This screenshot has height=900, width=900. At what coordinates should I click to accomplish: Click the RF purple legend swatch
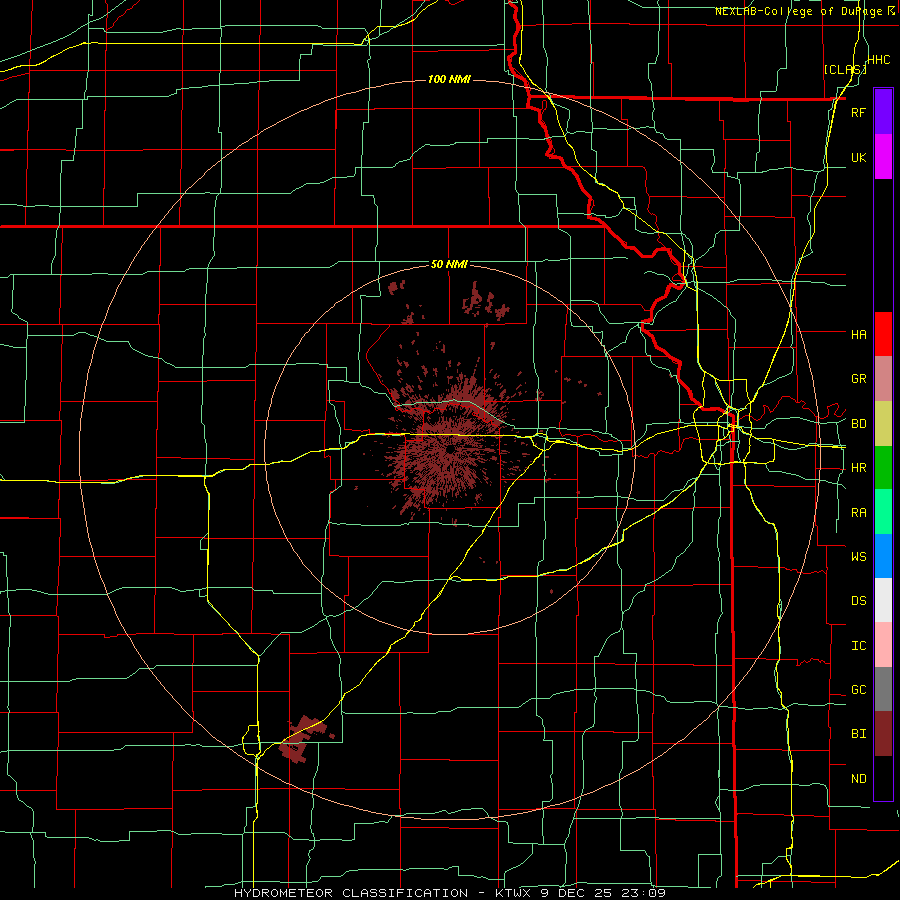coord(883,111)
